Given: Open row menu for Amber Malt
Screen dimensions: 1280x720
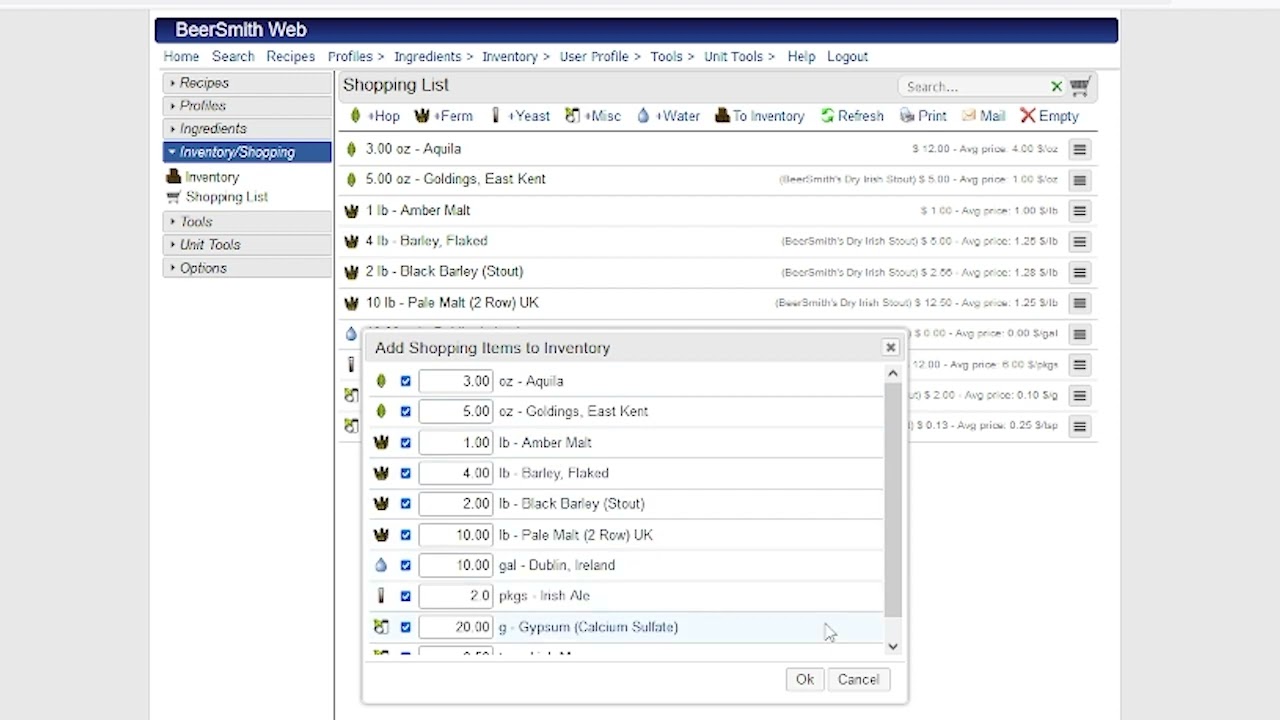Looking at the screenshot, I should (1079, 211).
